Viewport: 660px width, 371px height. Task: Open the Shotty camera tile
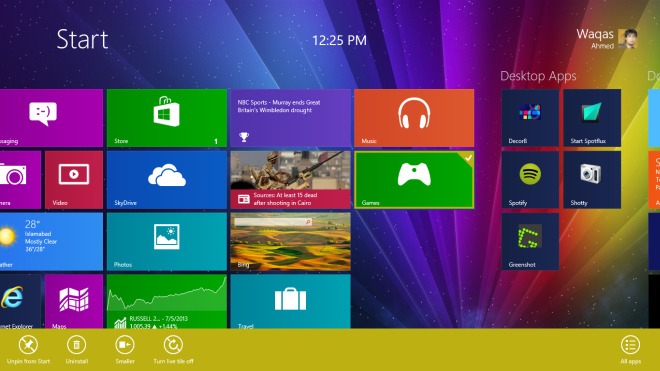pos(592,180)
